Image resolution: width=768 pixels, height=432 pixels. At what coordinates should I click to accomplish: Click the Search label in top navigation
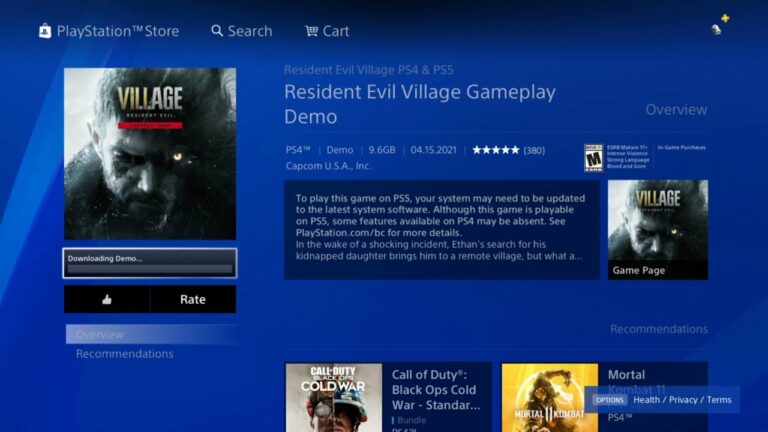(x=250, y=31)
